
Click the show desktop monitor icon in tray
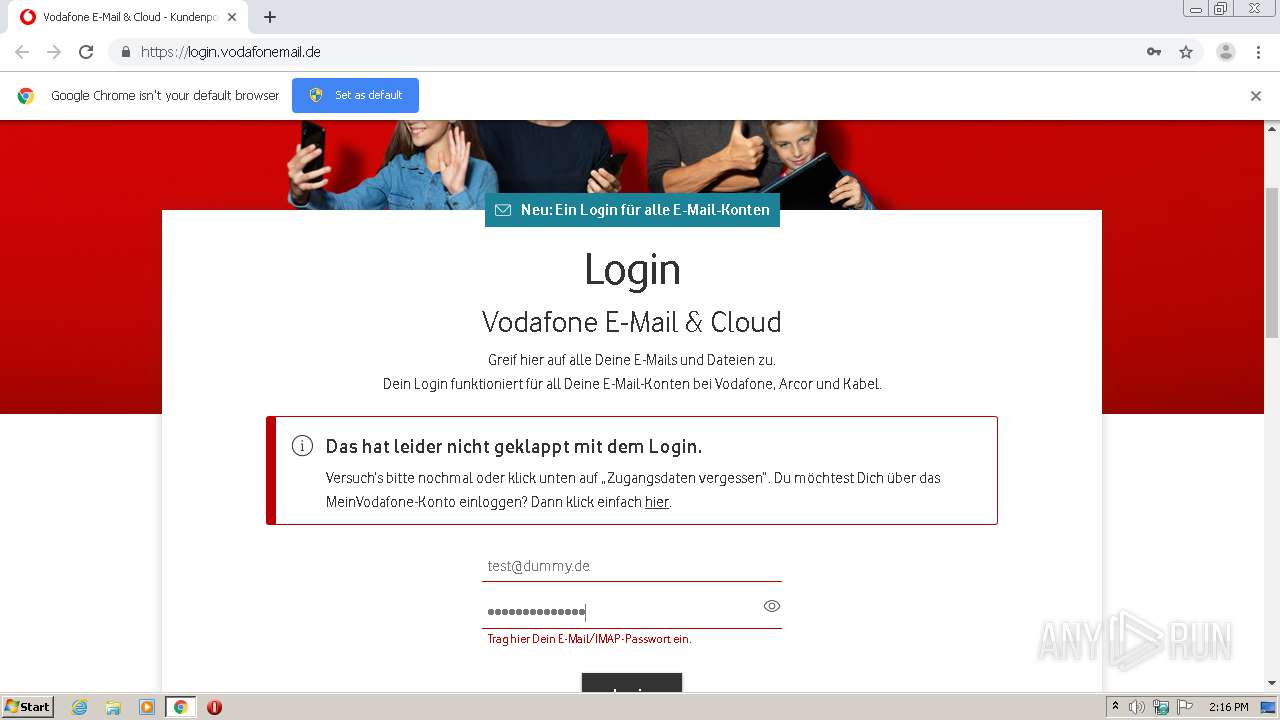1268,707
